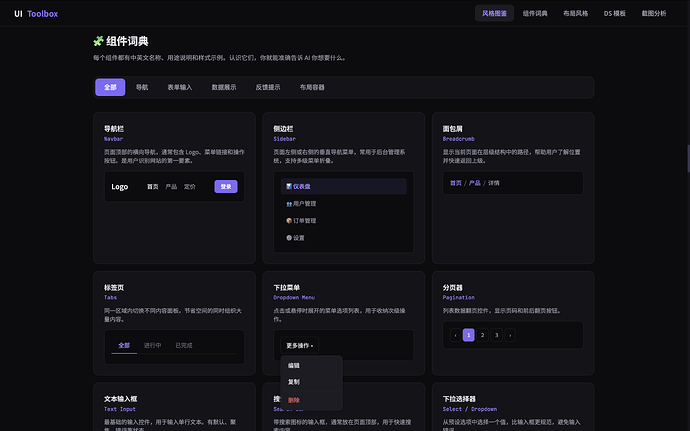The image size is (690, 431).
Task: Go to 组件词典 in top navigation
Action: [535, 13]
